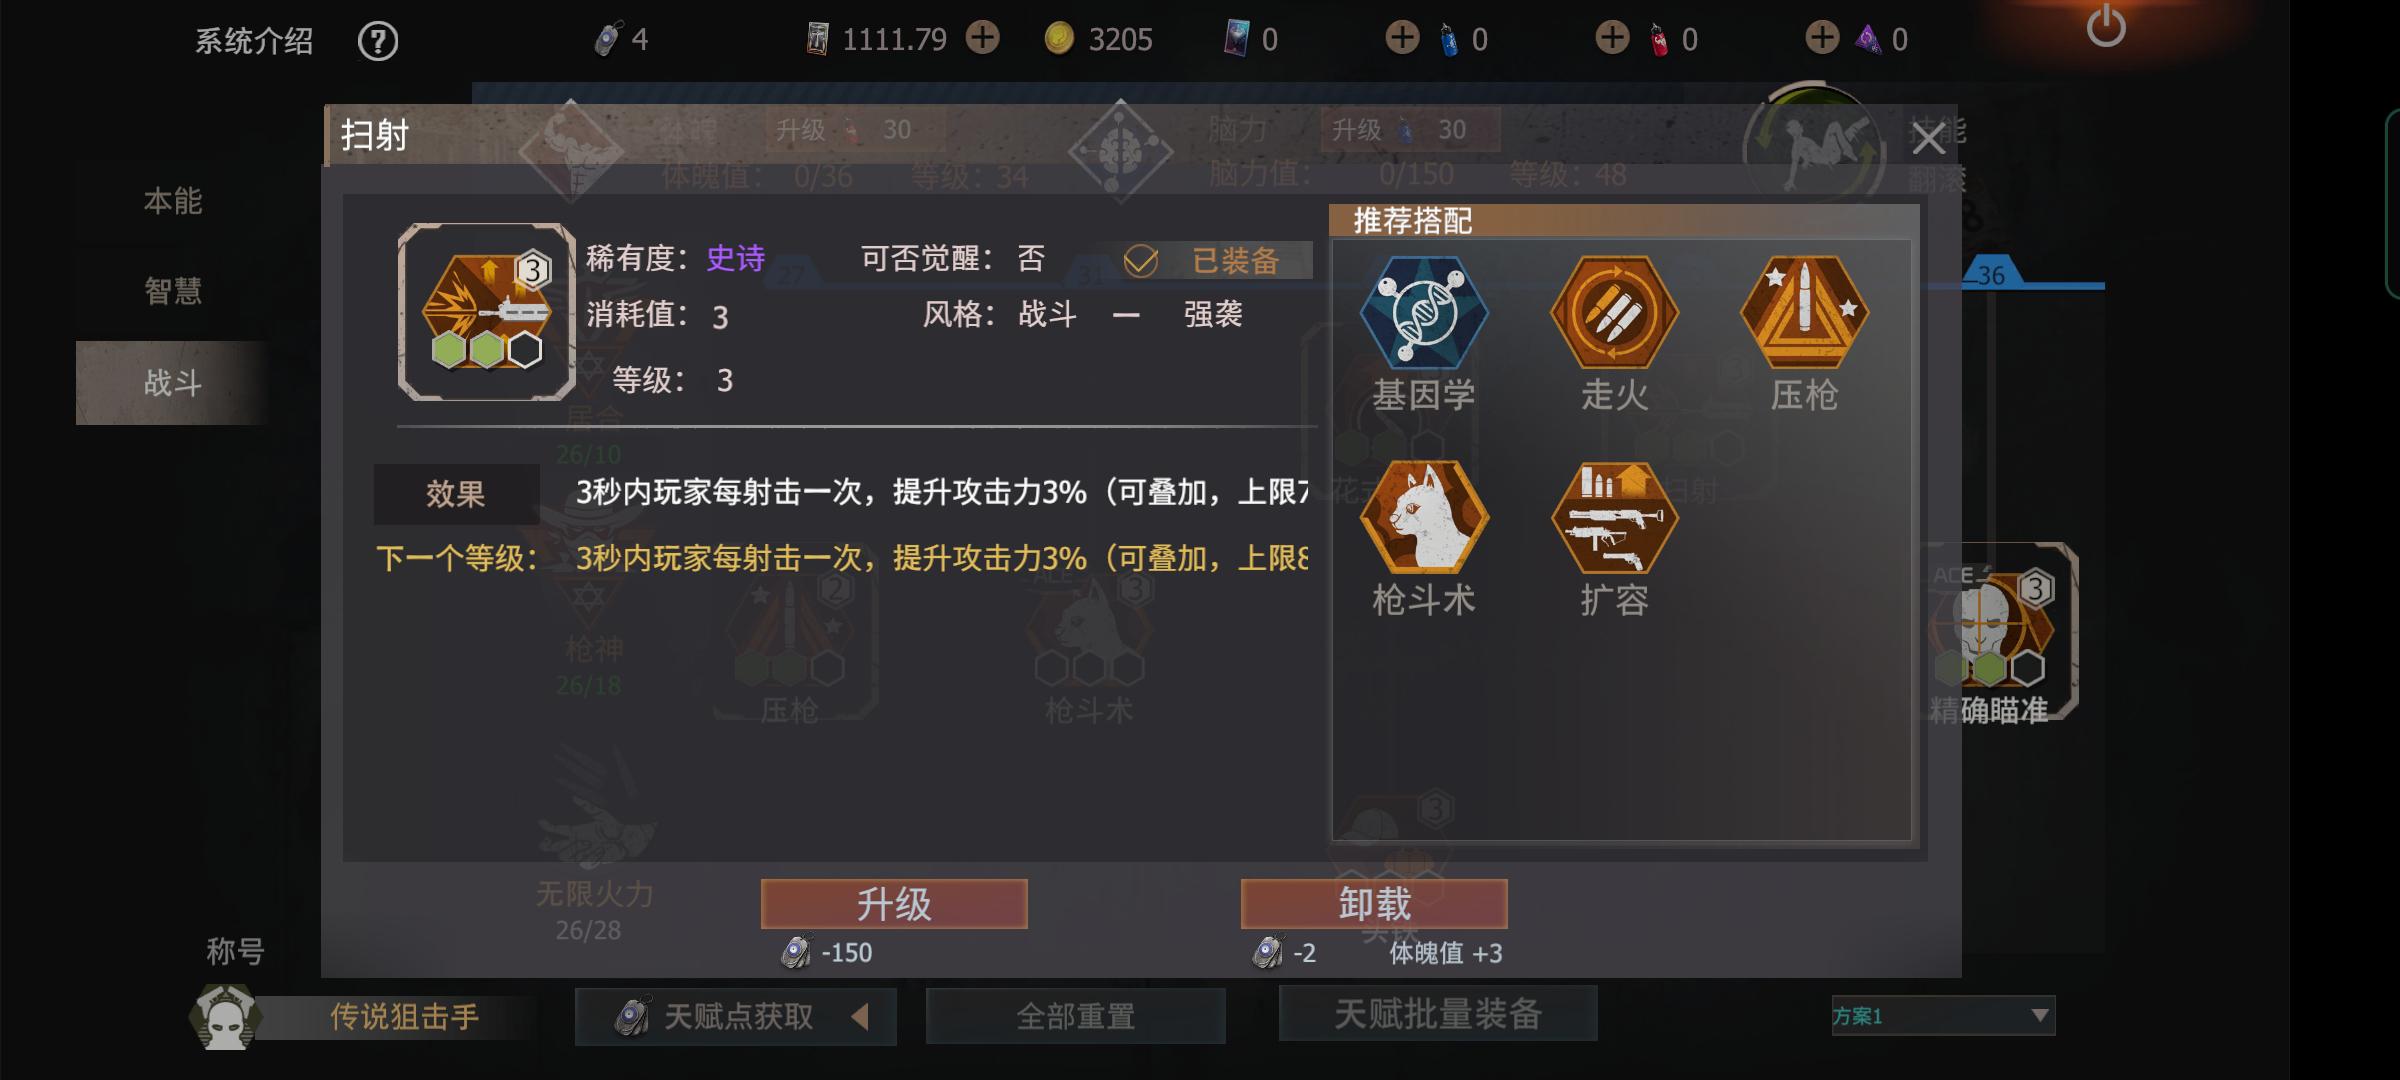Image resolution: width=2400 pixels, height=1080 pixels.
Task: Select the 压枪 recommended talent icon
Action: click(x=1804, y=312)
